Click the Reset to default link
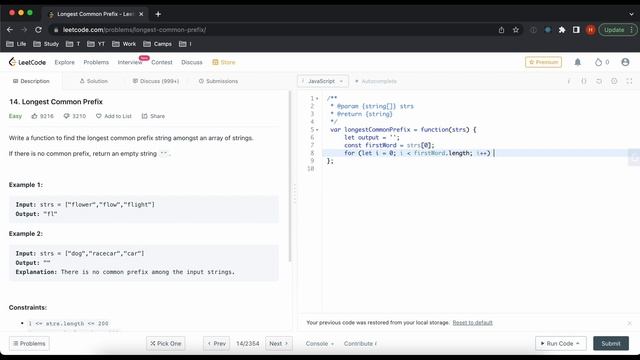The width and height of the screenshot is (640, 360). click(x=472, y=323)
